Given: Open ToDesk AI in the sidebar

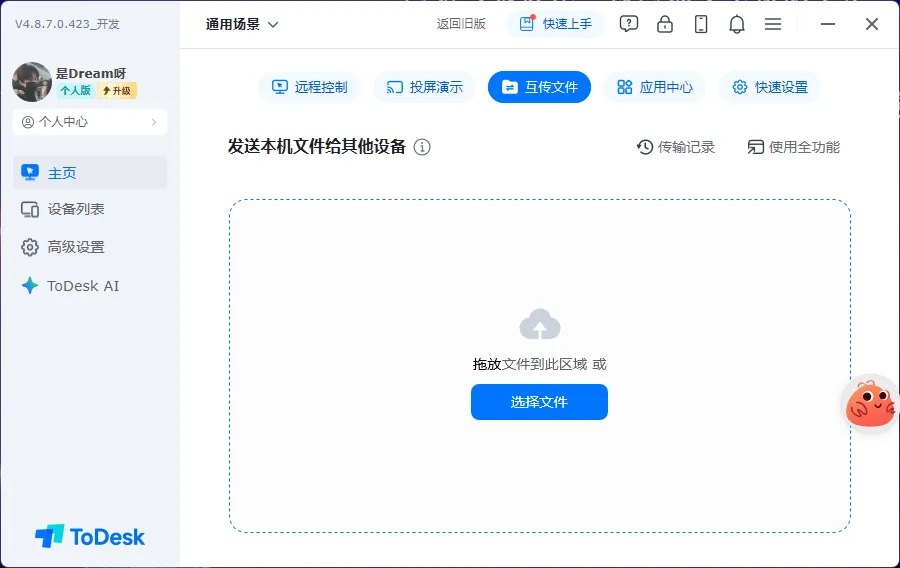Looking at the screenshot, I should click(x=90, y=286).
